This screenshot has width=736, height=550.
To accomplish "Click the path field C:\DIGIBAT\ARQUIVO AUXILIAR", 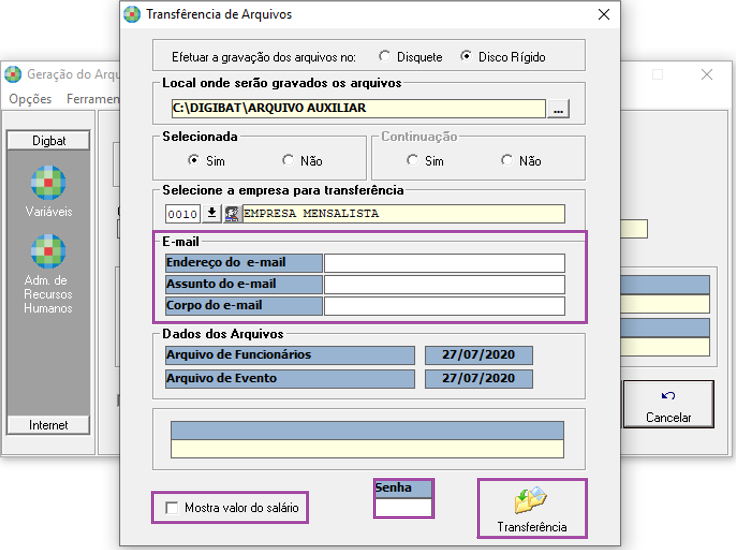I will 359,108.
